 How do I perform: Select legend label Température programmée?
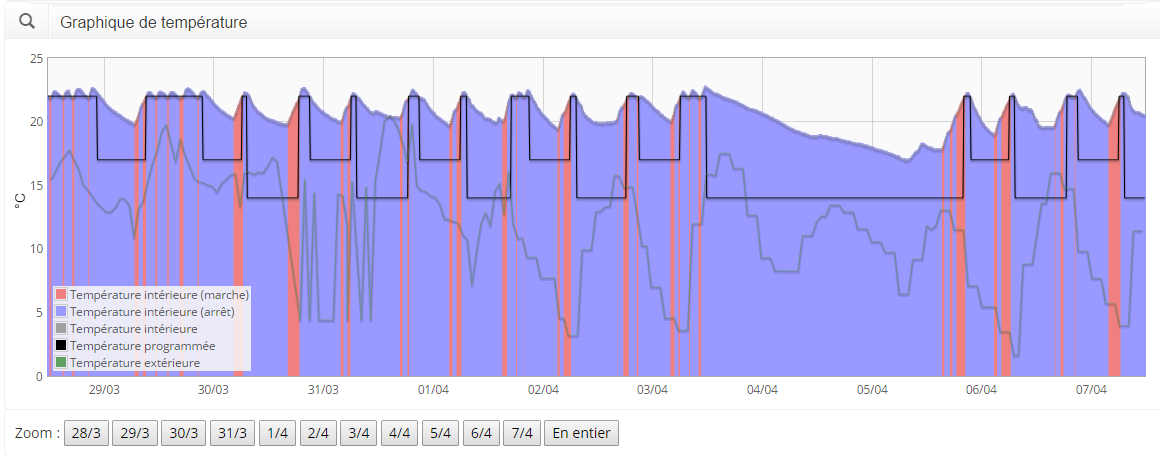pos(143,346)
